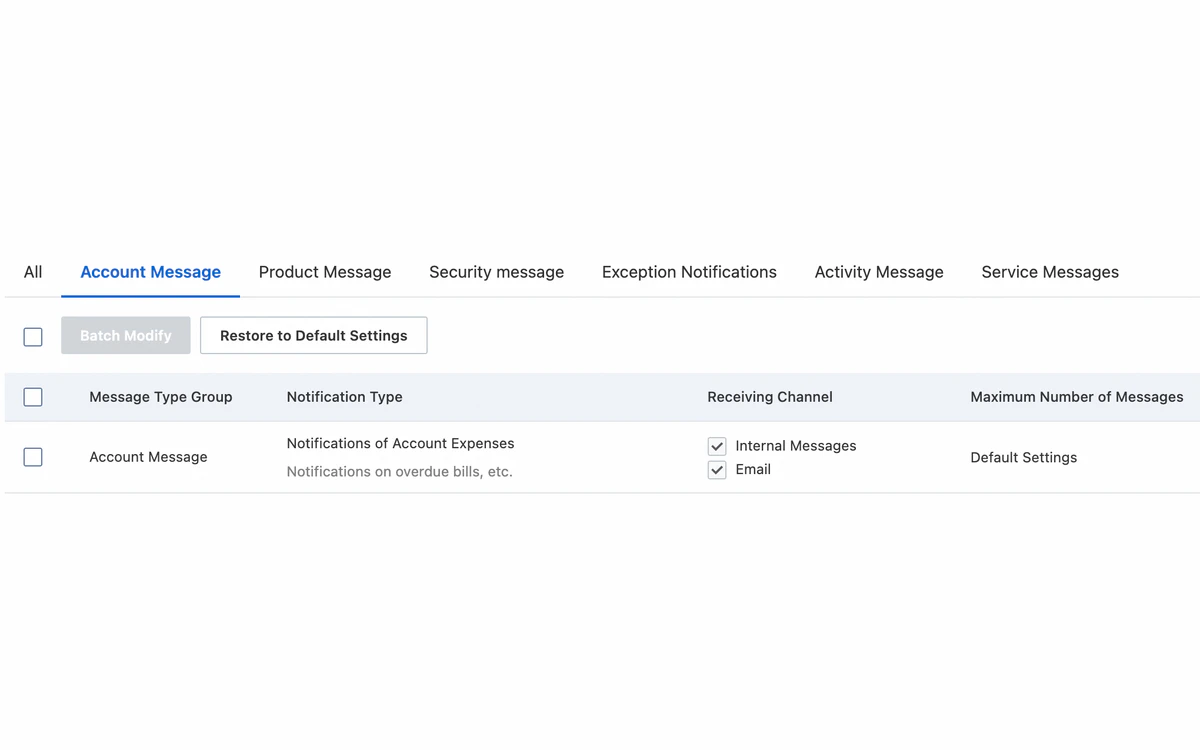Screen dimensions: 1200x750
Task: Uncheck the Email channel checkbox
Action: click(717, 469)
